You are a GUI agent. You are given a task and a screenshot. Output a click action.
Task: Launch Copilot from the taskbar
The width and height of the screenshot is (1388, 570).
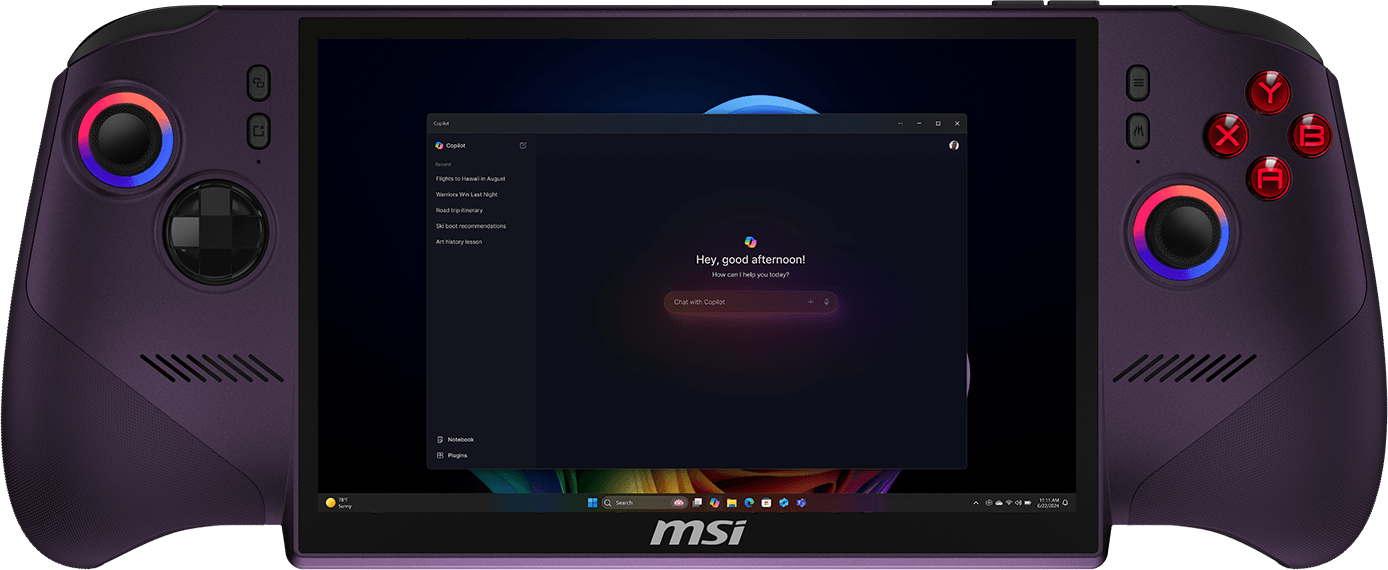tap(715, 503)
